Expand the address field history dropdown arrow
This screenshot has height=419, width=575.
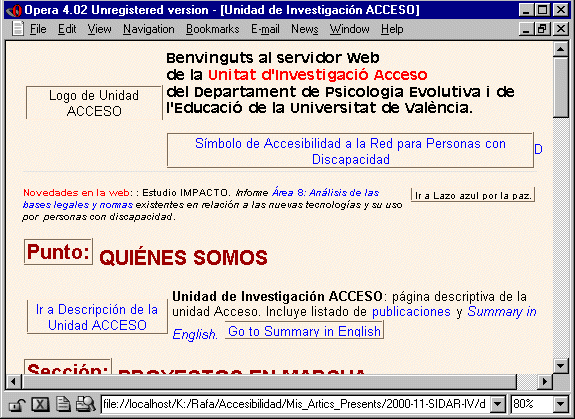coord(498,404)
